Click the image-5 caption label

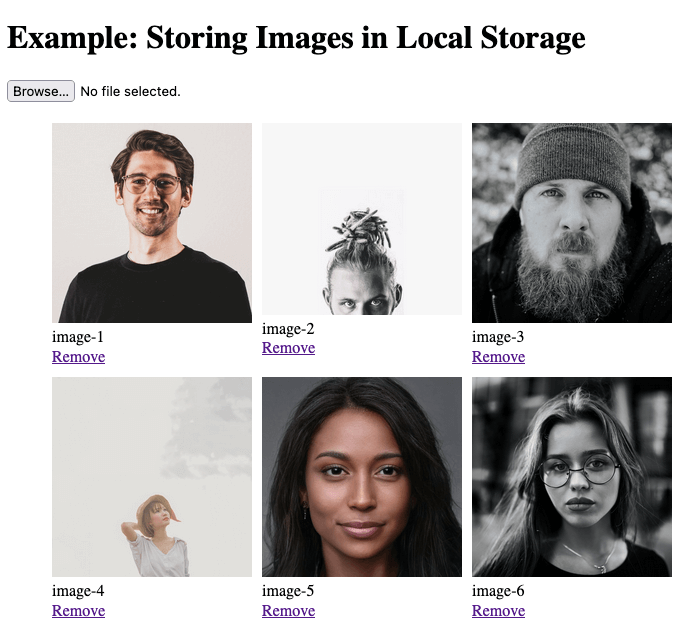[288, 591]
